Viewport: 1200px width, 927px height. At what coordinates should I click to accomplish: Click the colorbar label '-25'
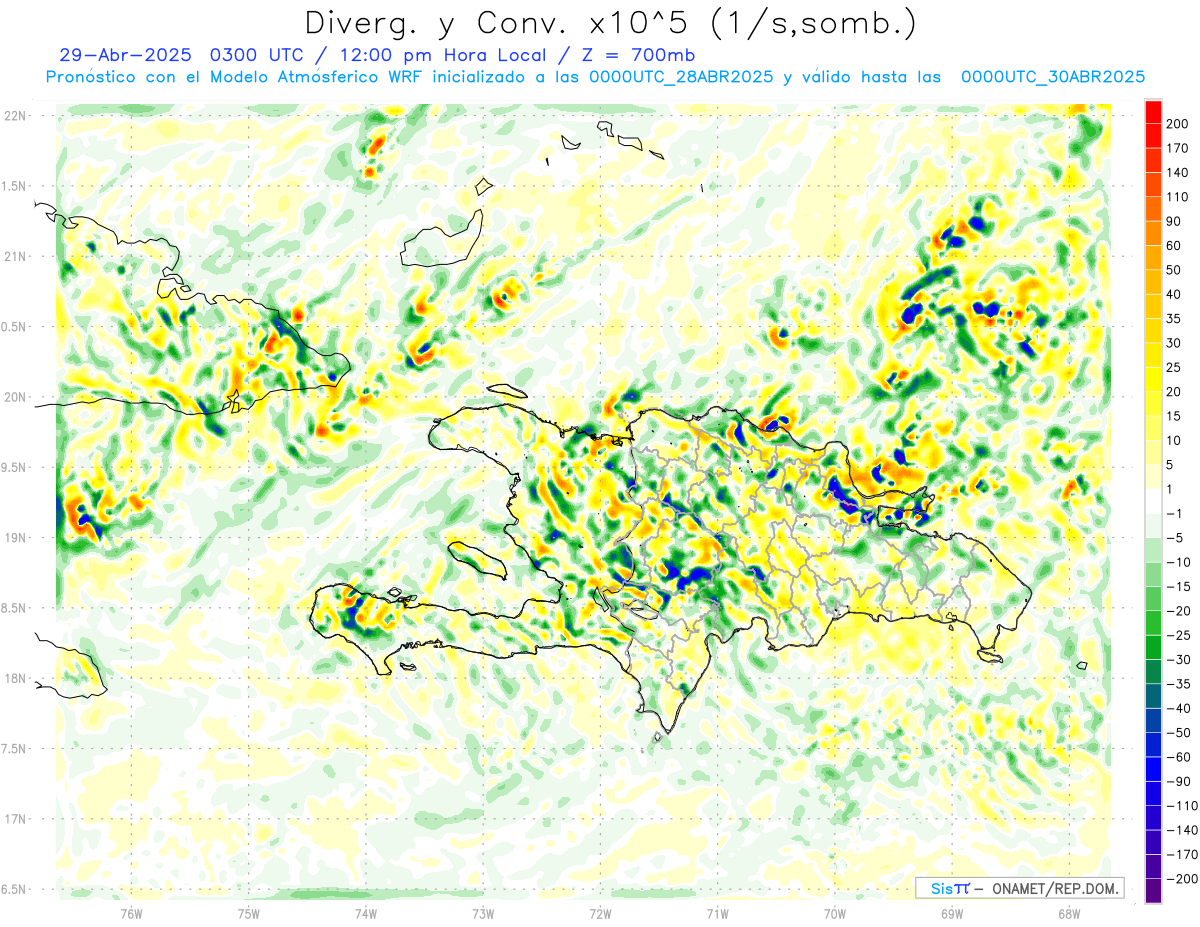pos(1180,635)
